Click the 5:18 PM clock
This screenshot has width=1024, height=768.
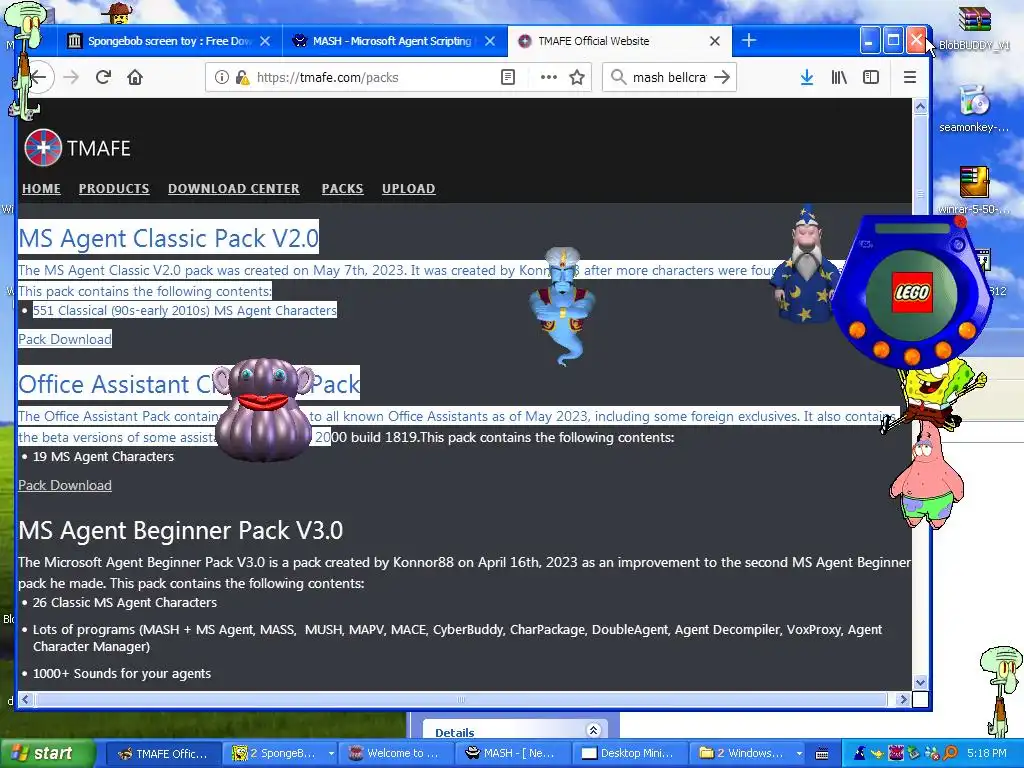point(987,753)
